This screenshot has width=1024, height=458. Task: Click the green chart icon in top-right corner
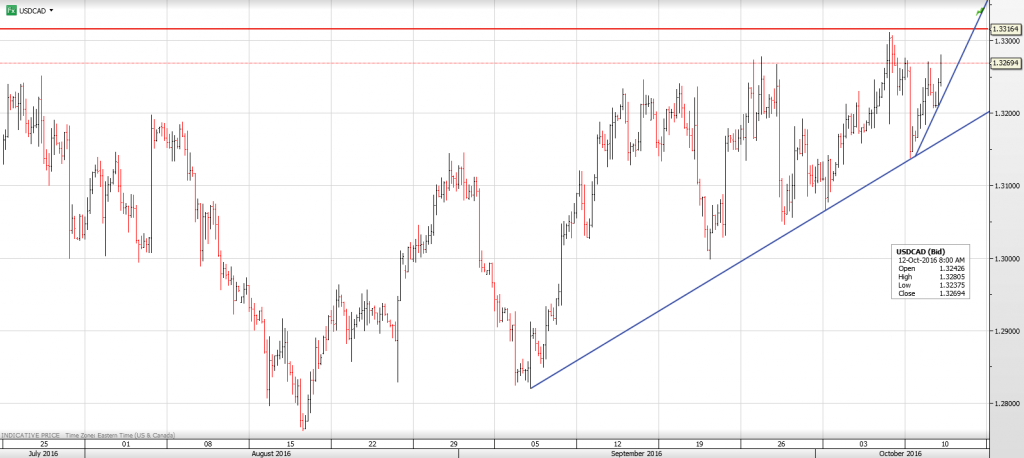[981, 12]
